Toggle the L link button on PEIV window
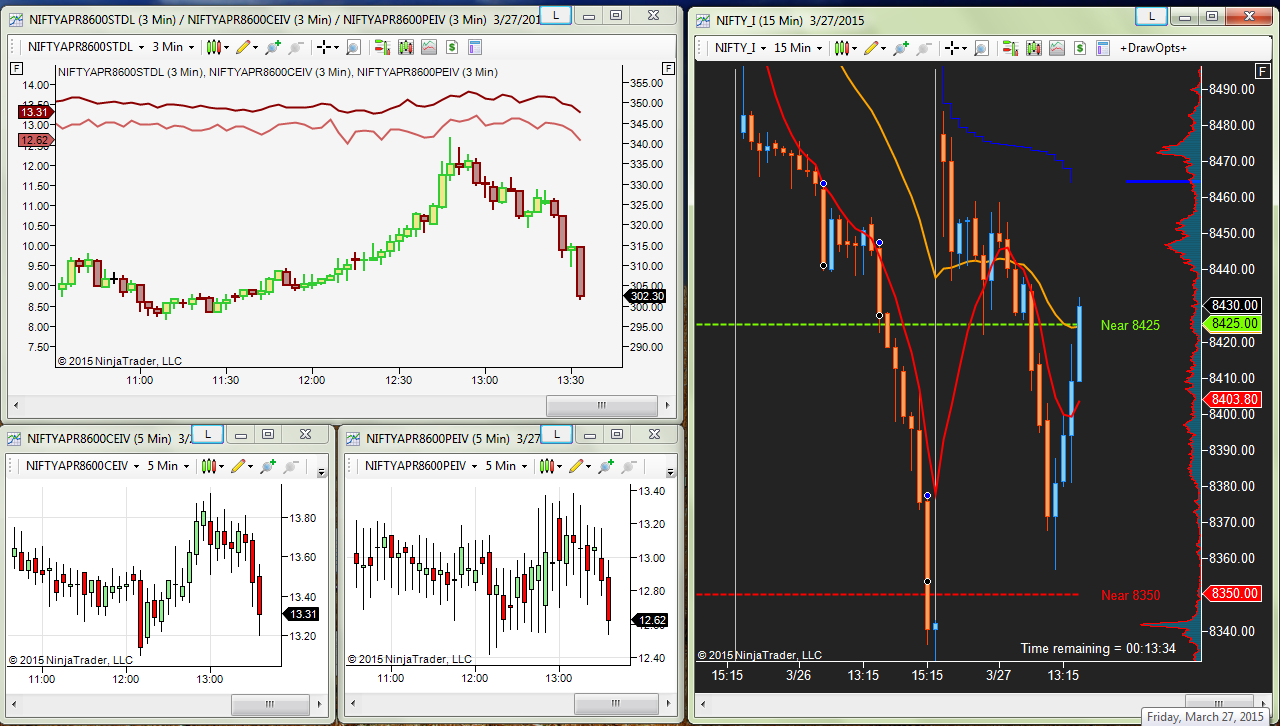Screen dimensions: 1280x726 [557, 434]
